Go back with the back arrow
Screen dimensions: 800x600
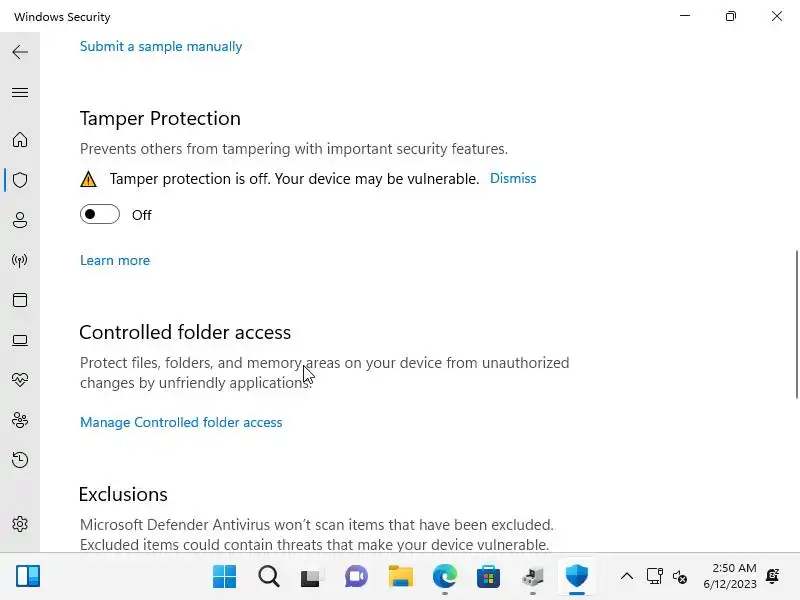tap(20, 52)
